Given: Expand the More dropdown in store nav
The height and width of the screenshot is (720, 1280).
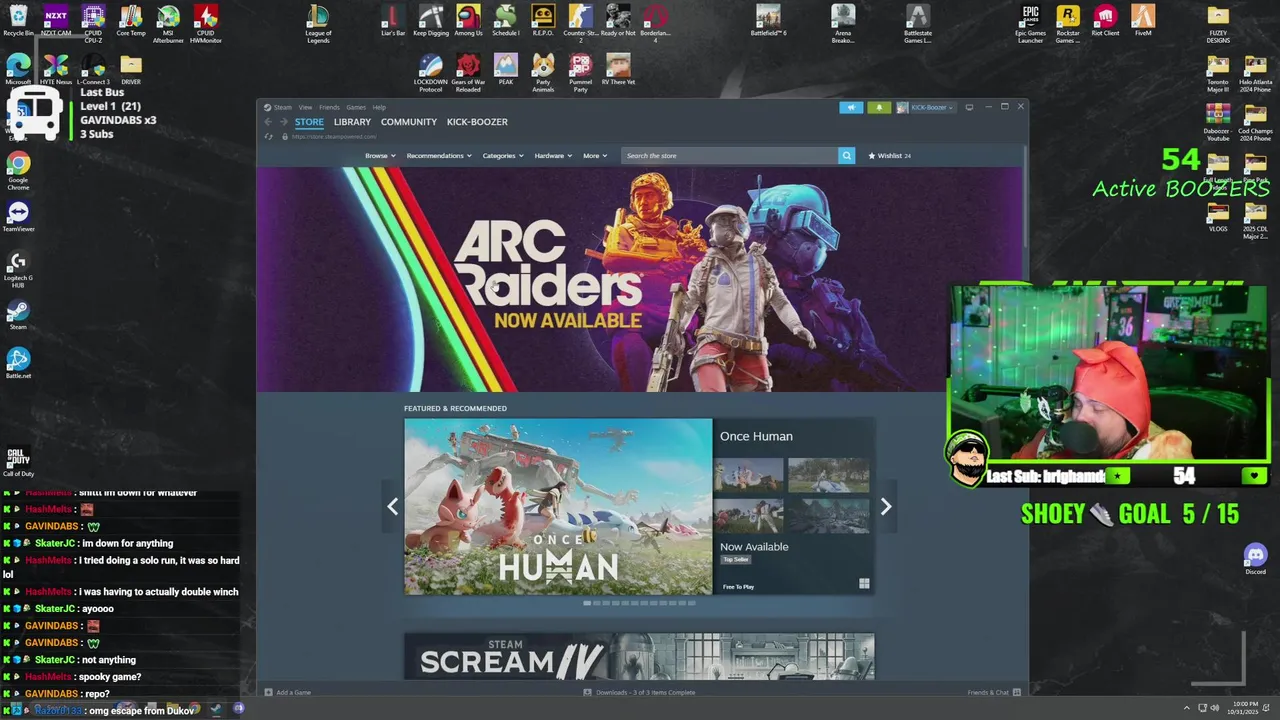Looking at the screenshot, I should (x=595, y=156).
